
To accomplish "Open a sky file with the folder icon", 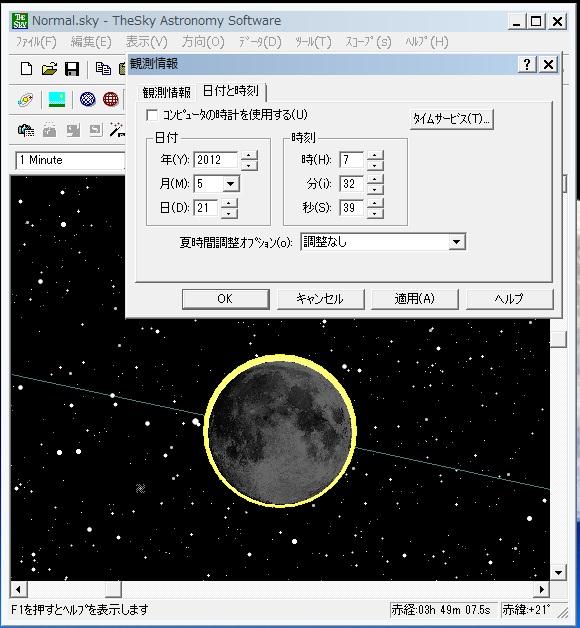I will pyautogui.click(x=49, y=69).
